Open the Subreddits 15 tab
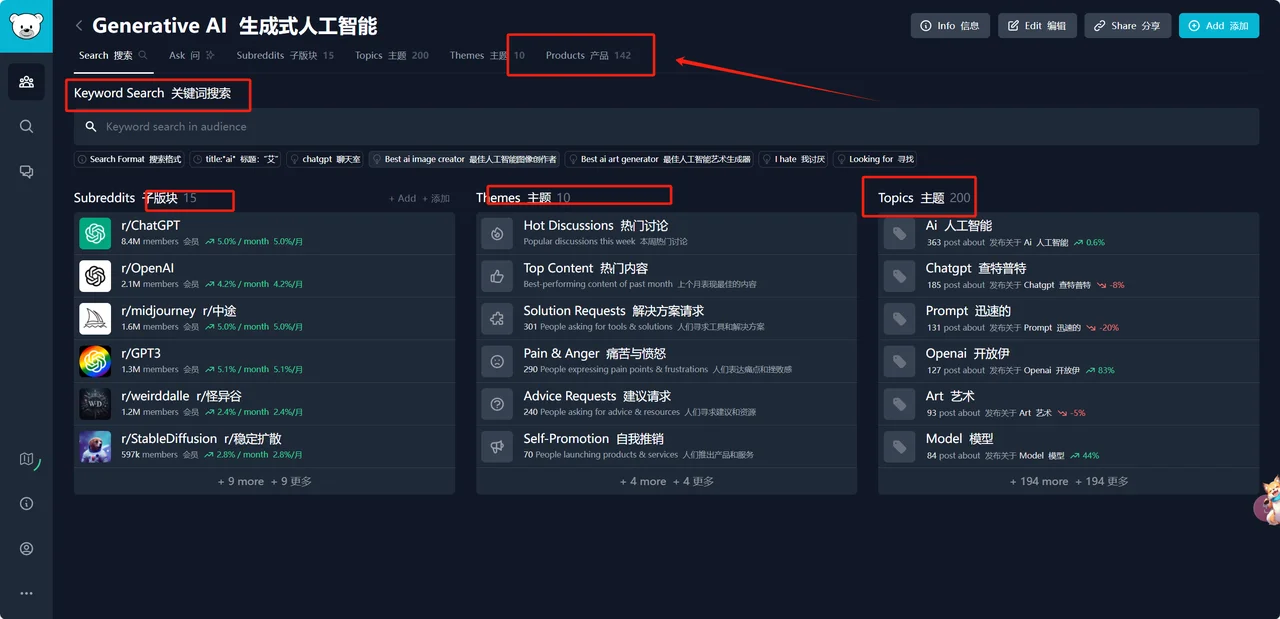1280x619 pixels. pyautogui.click(x=285, y=55)
